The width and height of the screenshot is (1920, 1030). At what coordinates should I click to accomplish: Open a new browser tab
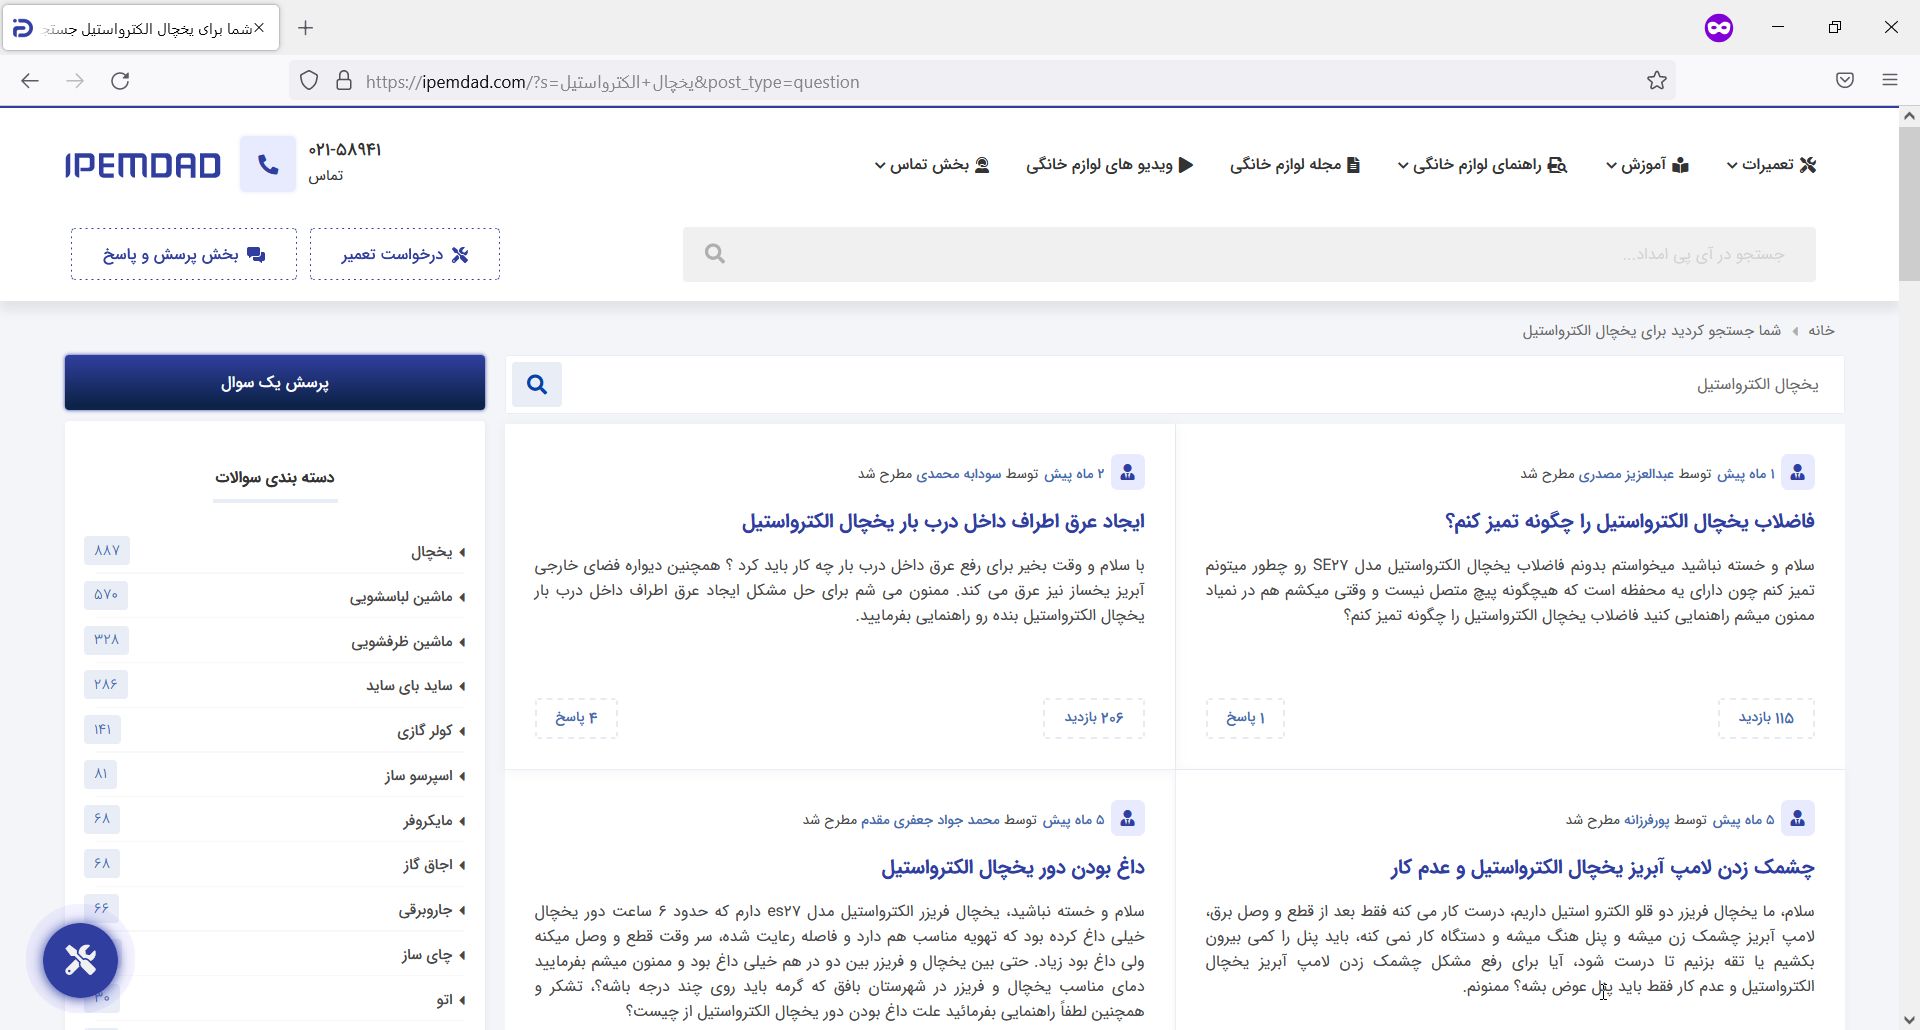[x=306, y=28]
